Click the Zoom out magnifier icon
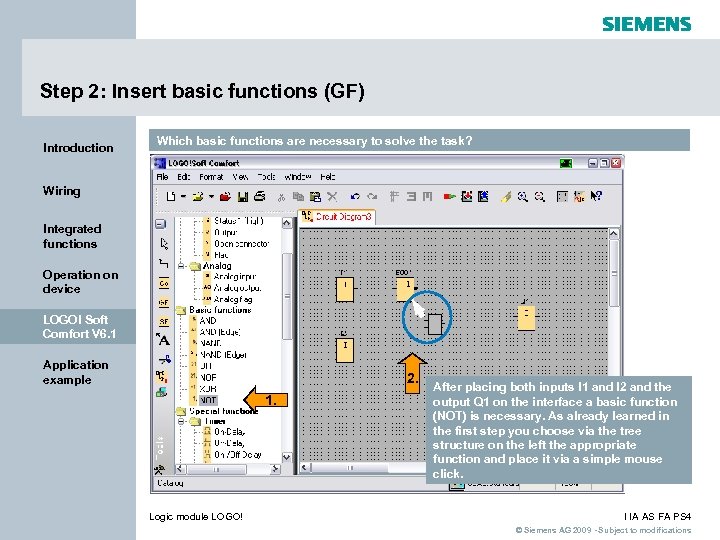Viewport: 720px width, 540px height. coord(540,197)
